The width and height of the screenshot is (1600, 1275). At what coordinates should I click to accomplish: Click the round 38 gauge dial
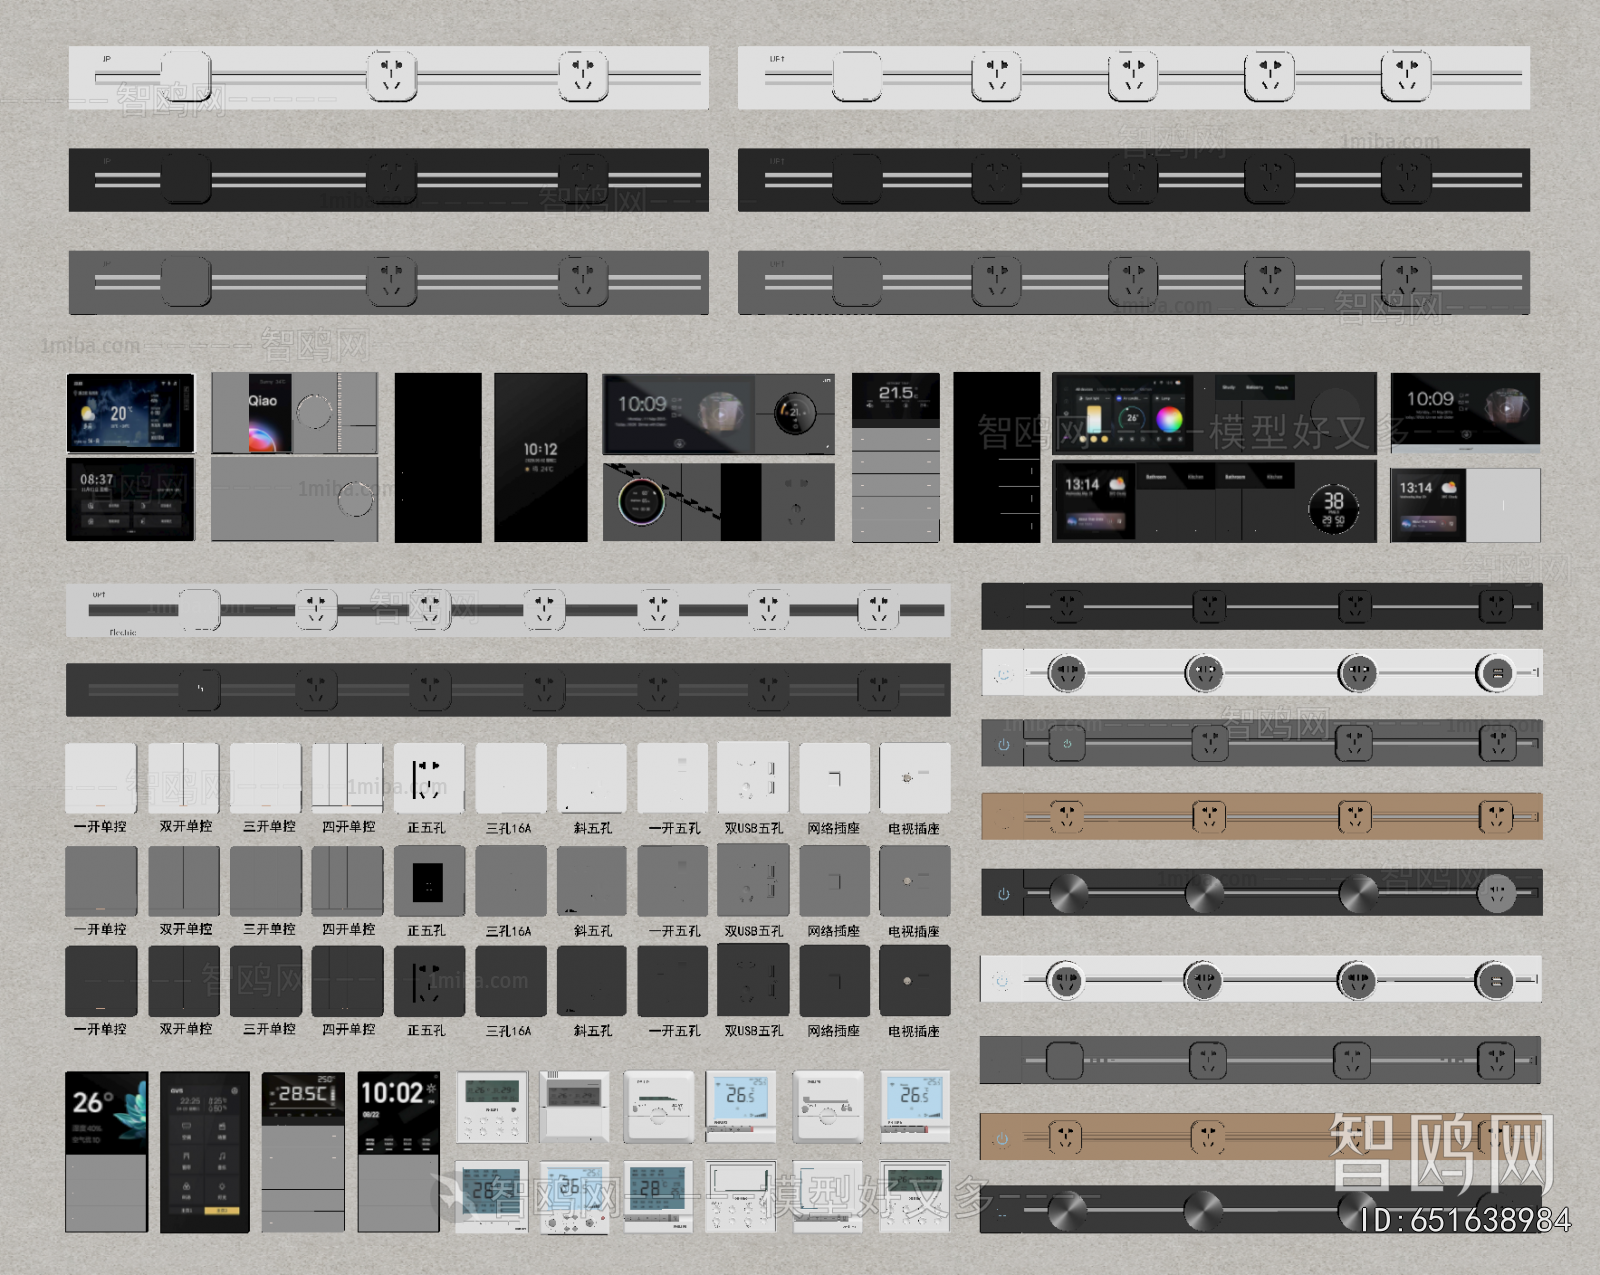1333,509
